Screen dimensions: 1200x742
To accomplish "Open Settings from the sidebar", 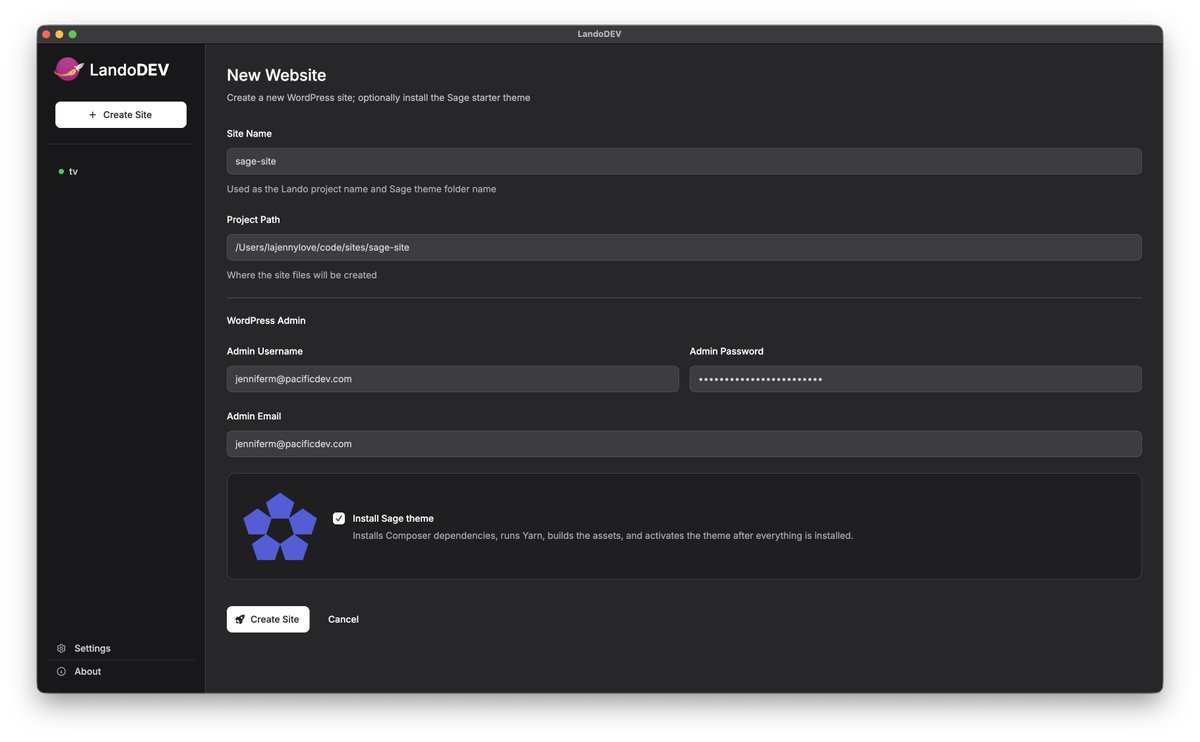I will point(92,648).
